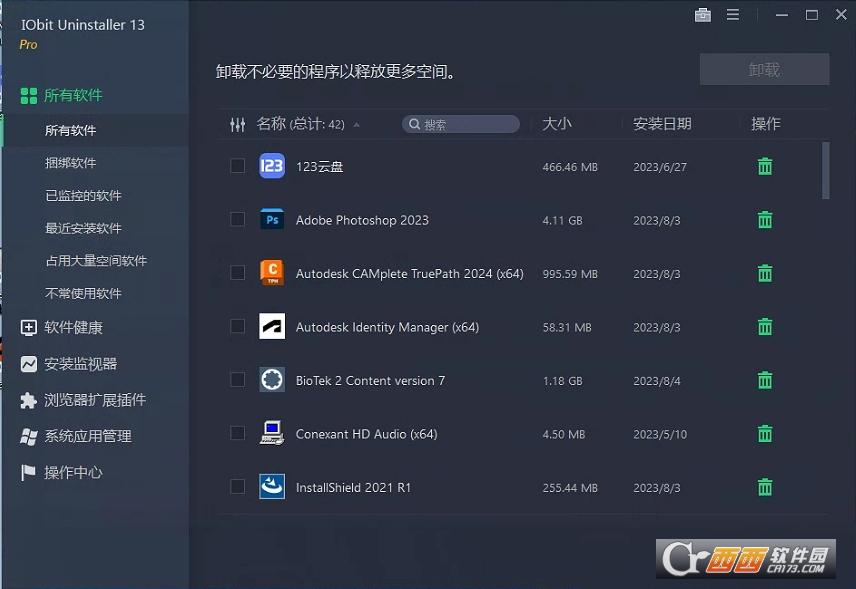This screenshot has width=856, height=589.
Task: Sort list by 大小 column
Action: tap(560, 124)
